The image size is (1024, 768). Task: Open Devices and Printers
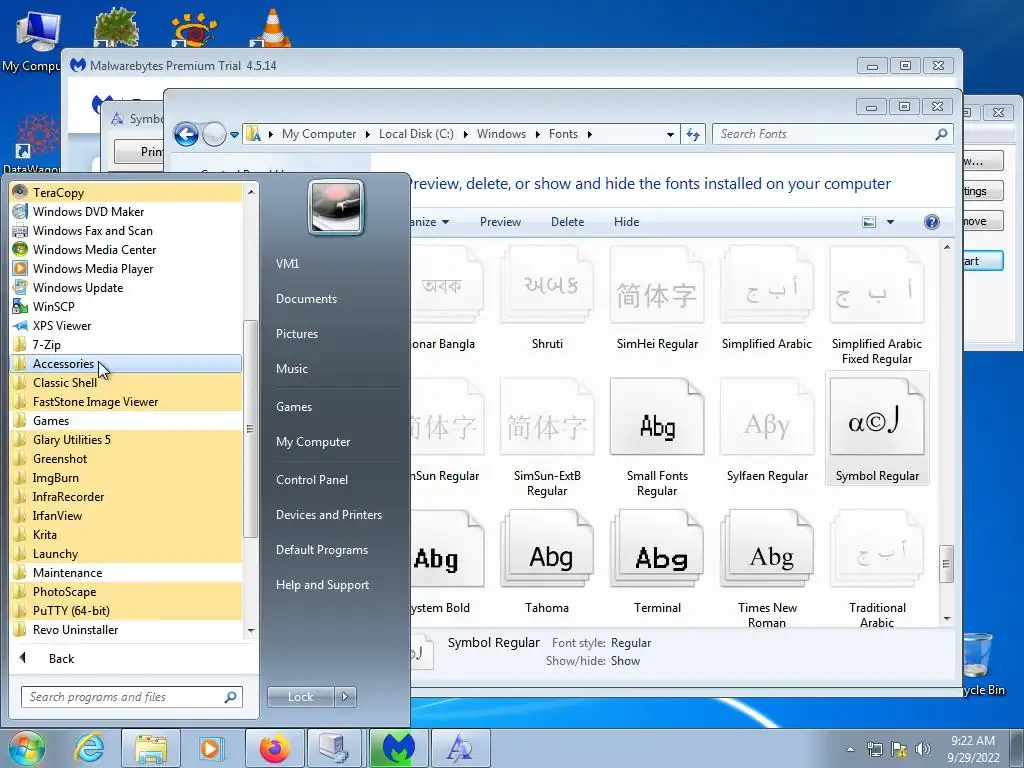click(328, 515)
